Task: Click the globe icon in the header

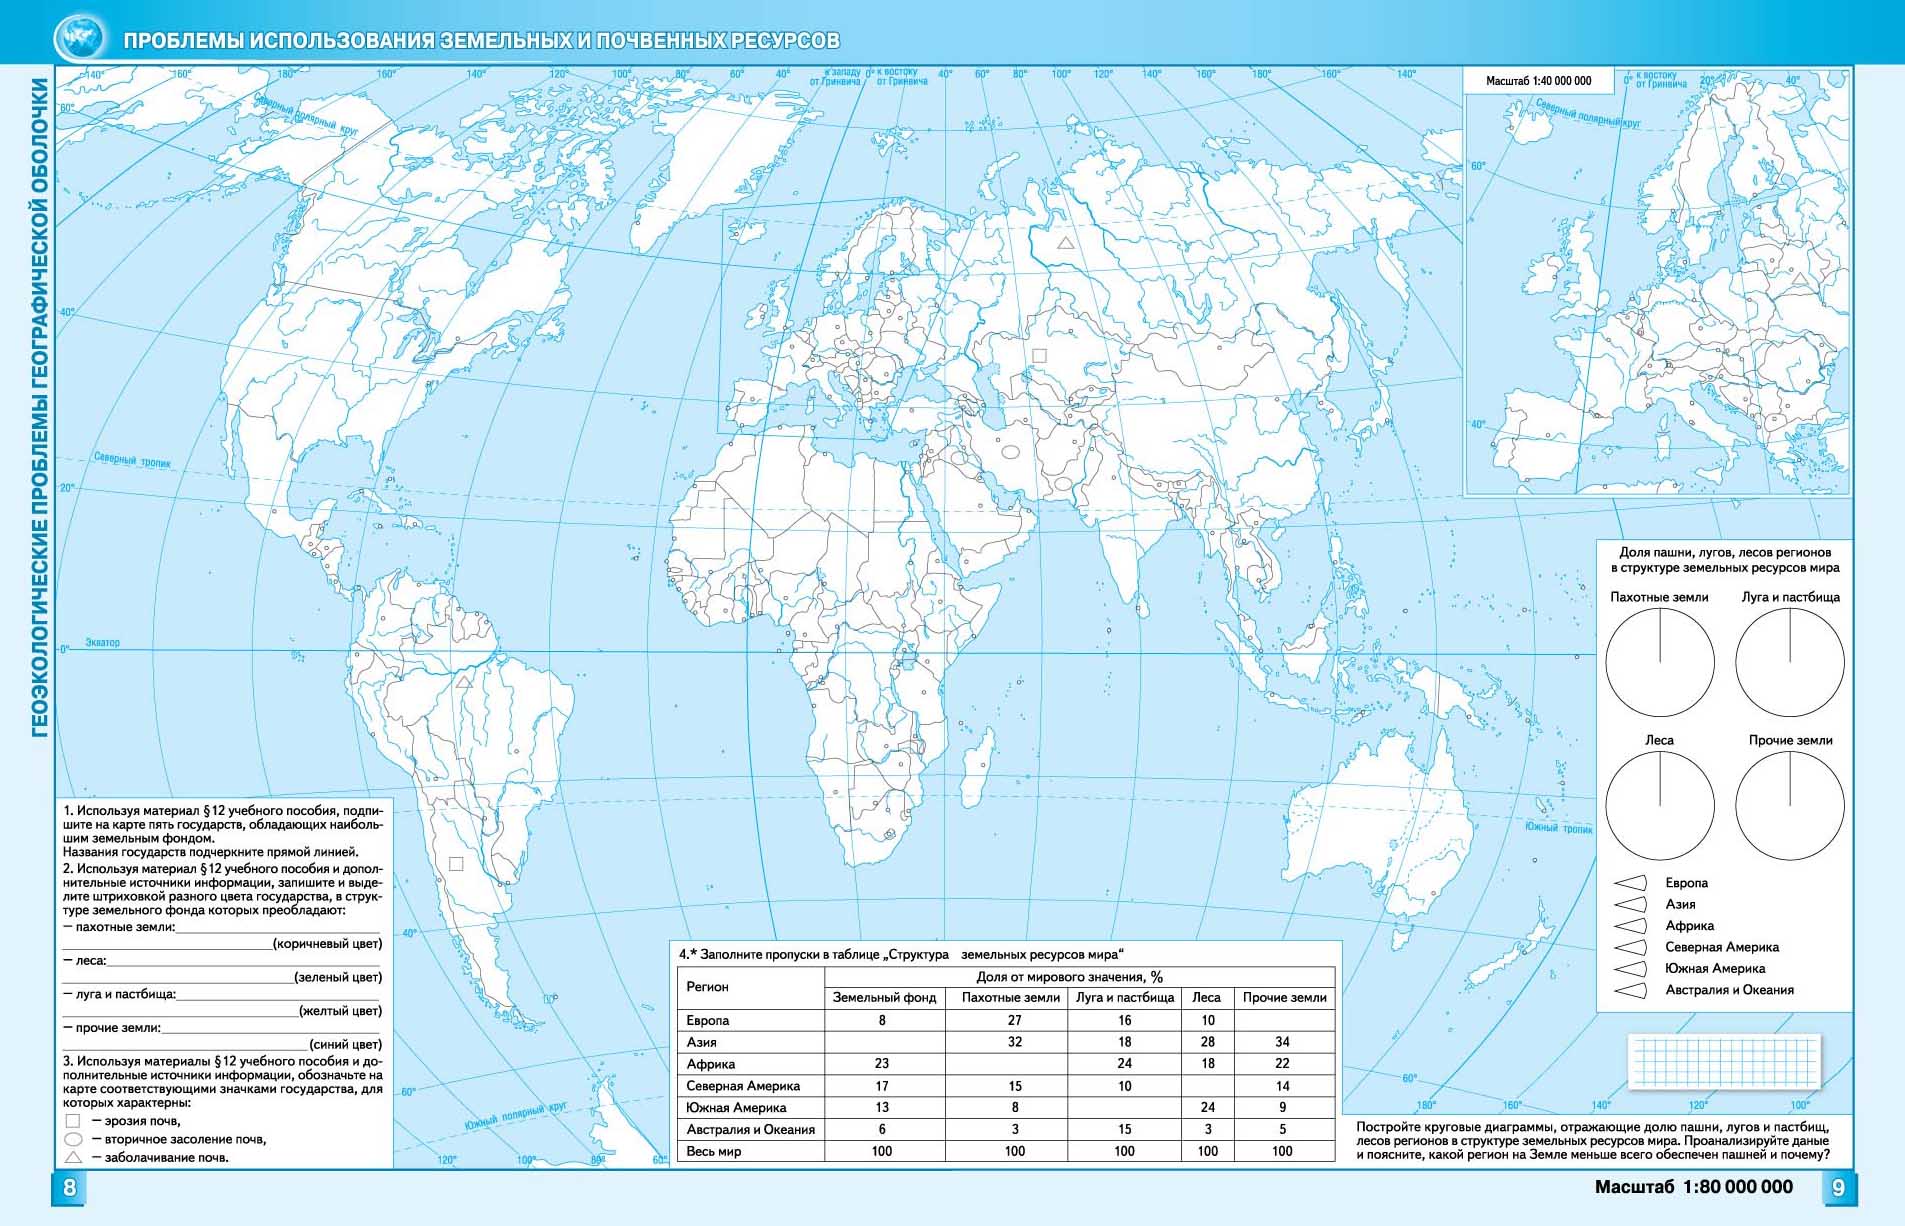Action: (x=79, y=40)
